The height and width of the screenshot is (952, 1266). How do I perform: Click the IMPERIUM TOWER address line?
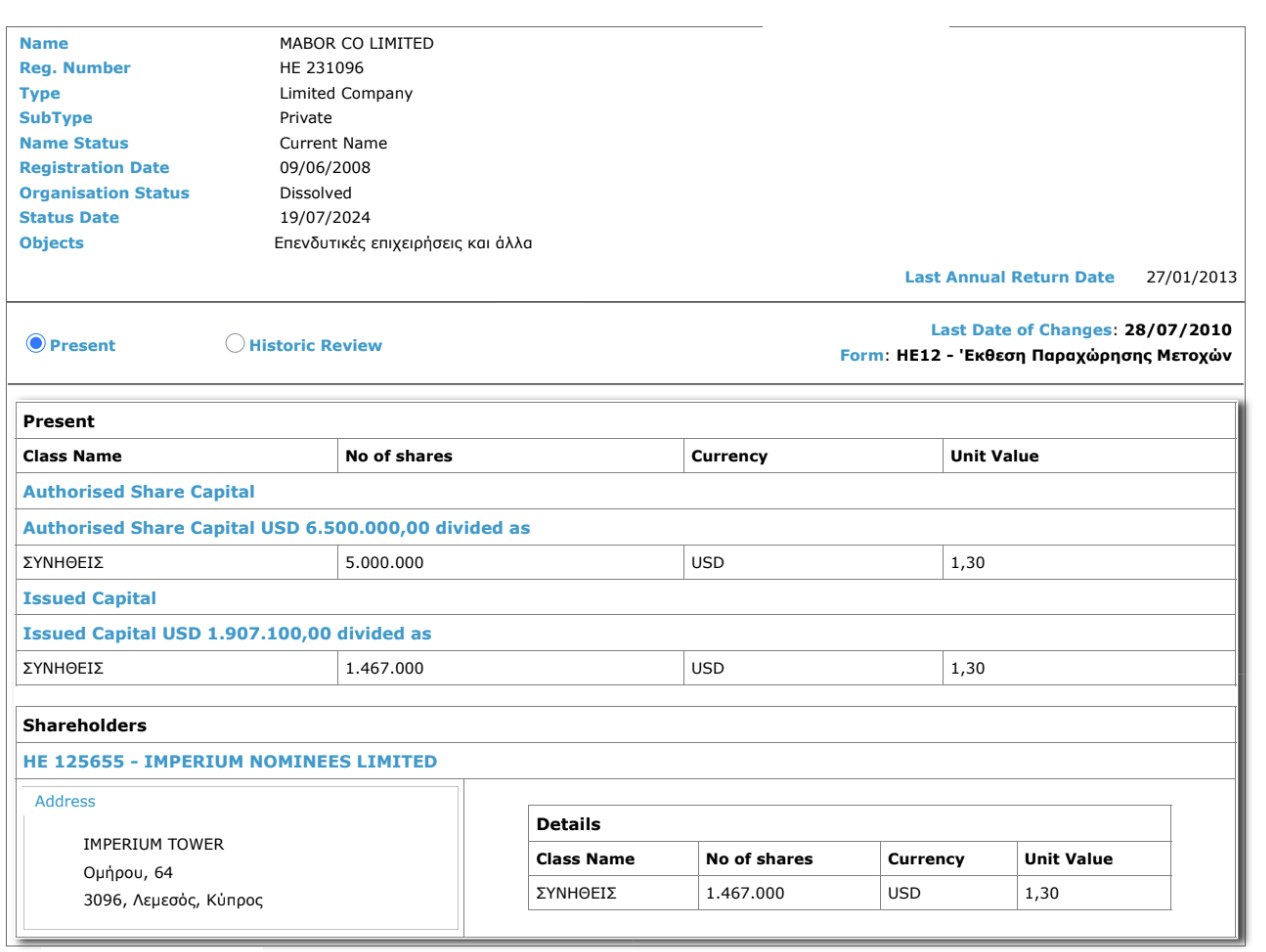(x=153, y=844)
